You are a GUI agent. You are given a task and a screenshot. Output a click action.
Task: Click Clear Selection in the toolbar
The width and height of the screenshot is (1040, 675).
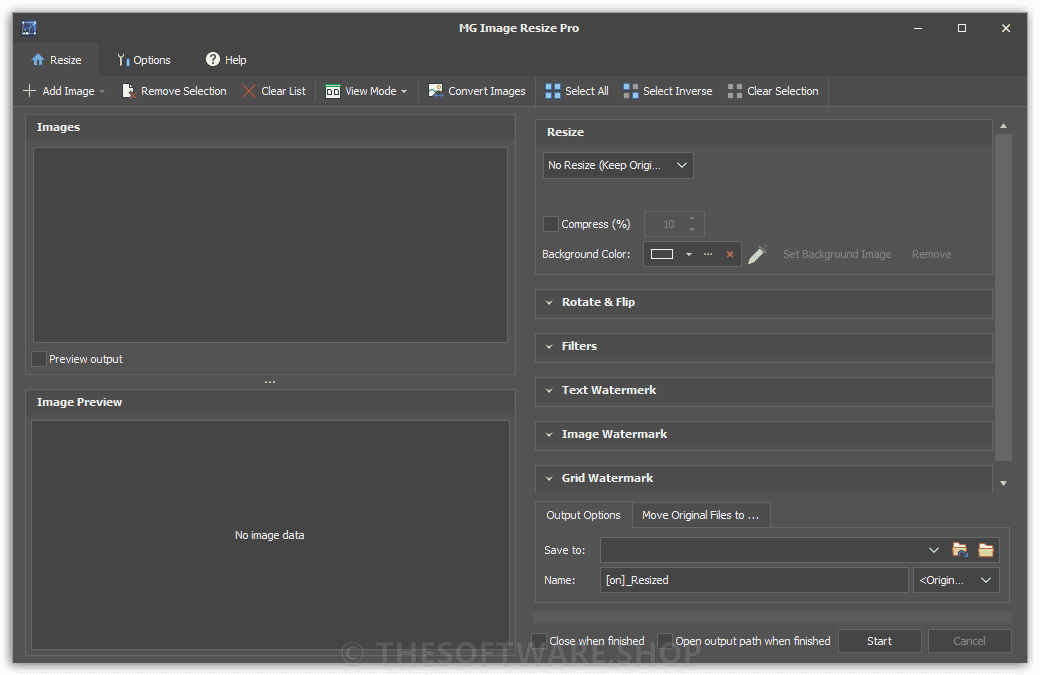(773, 91)
